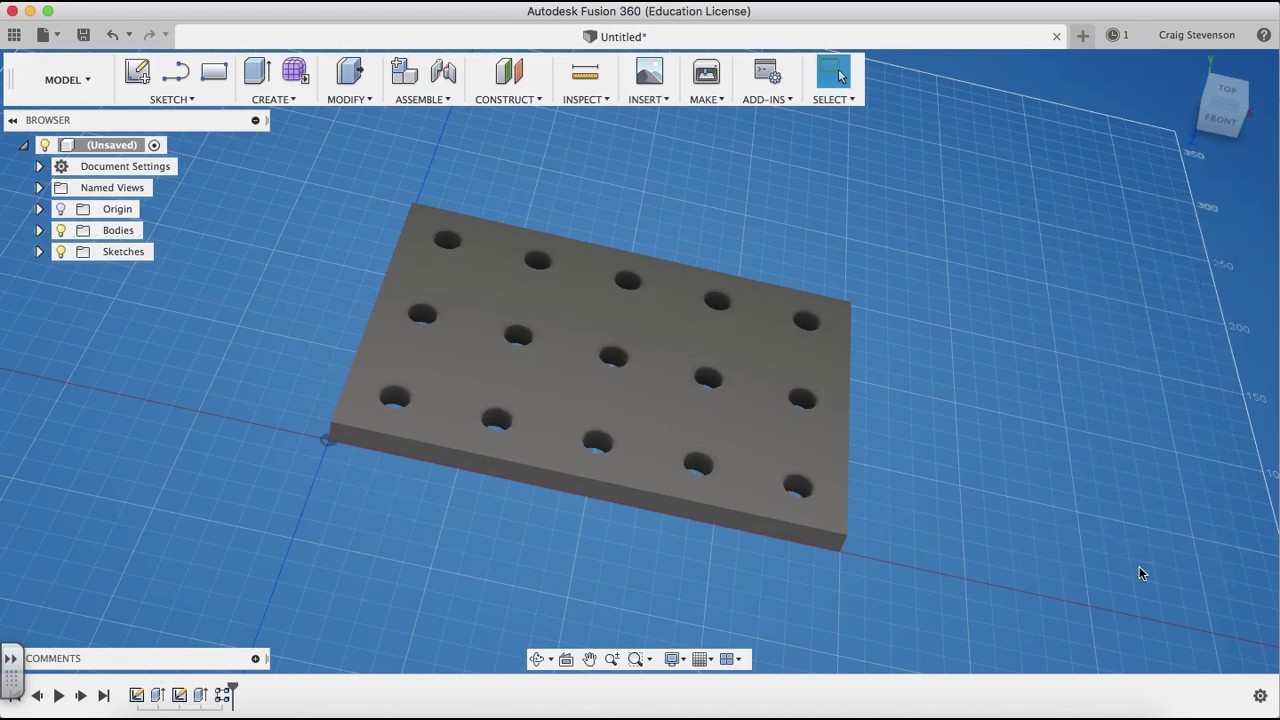1280x720 pixels.
Task: Select rectangular pattern feature in timeline
Action: 223,696
